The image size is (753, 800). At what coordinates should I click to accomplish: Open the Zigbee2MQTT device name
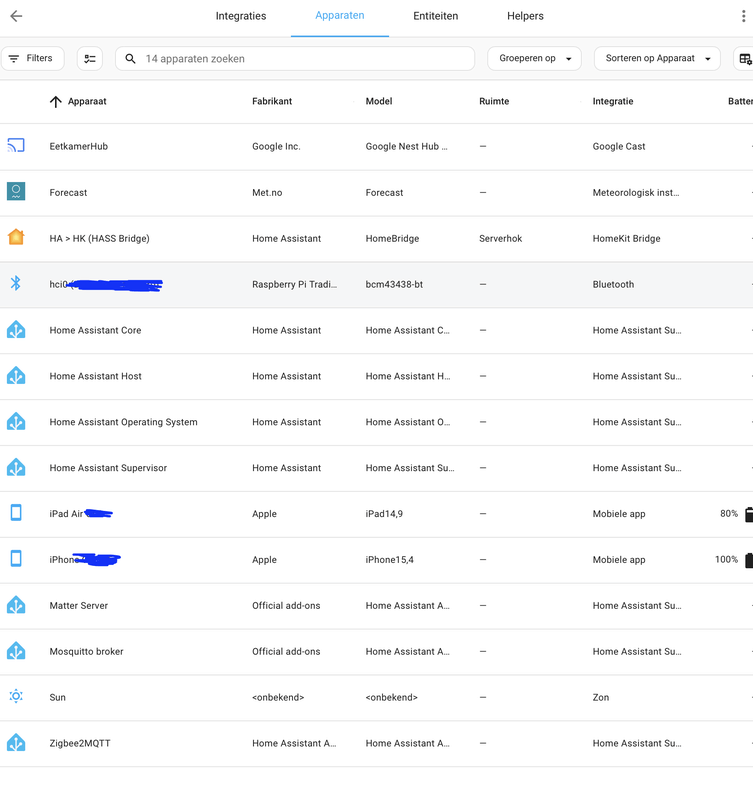pos(80,743)
